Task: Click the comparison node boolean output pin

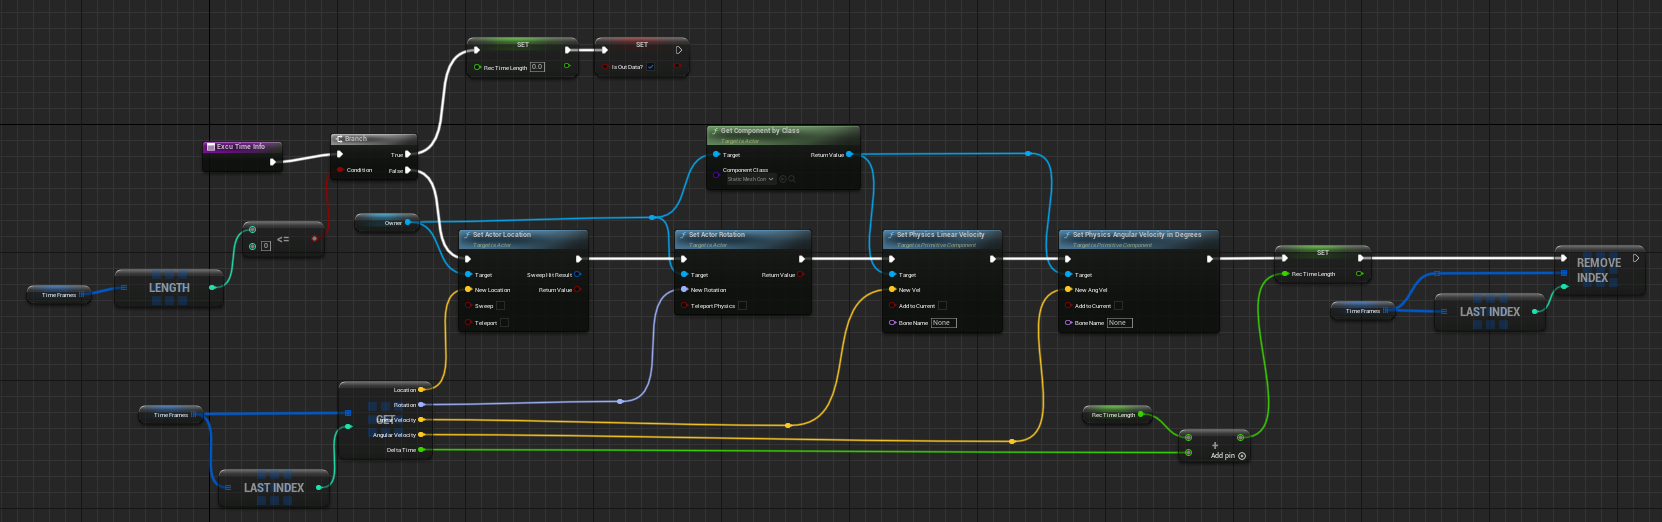Action: [x=315, y=238]
